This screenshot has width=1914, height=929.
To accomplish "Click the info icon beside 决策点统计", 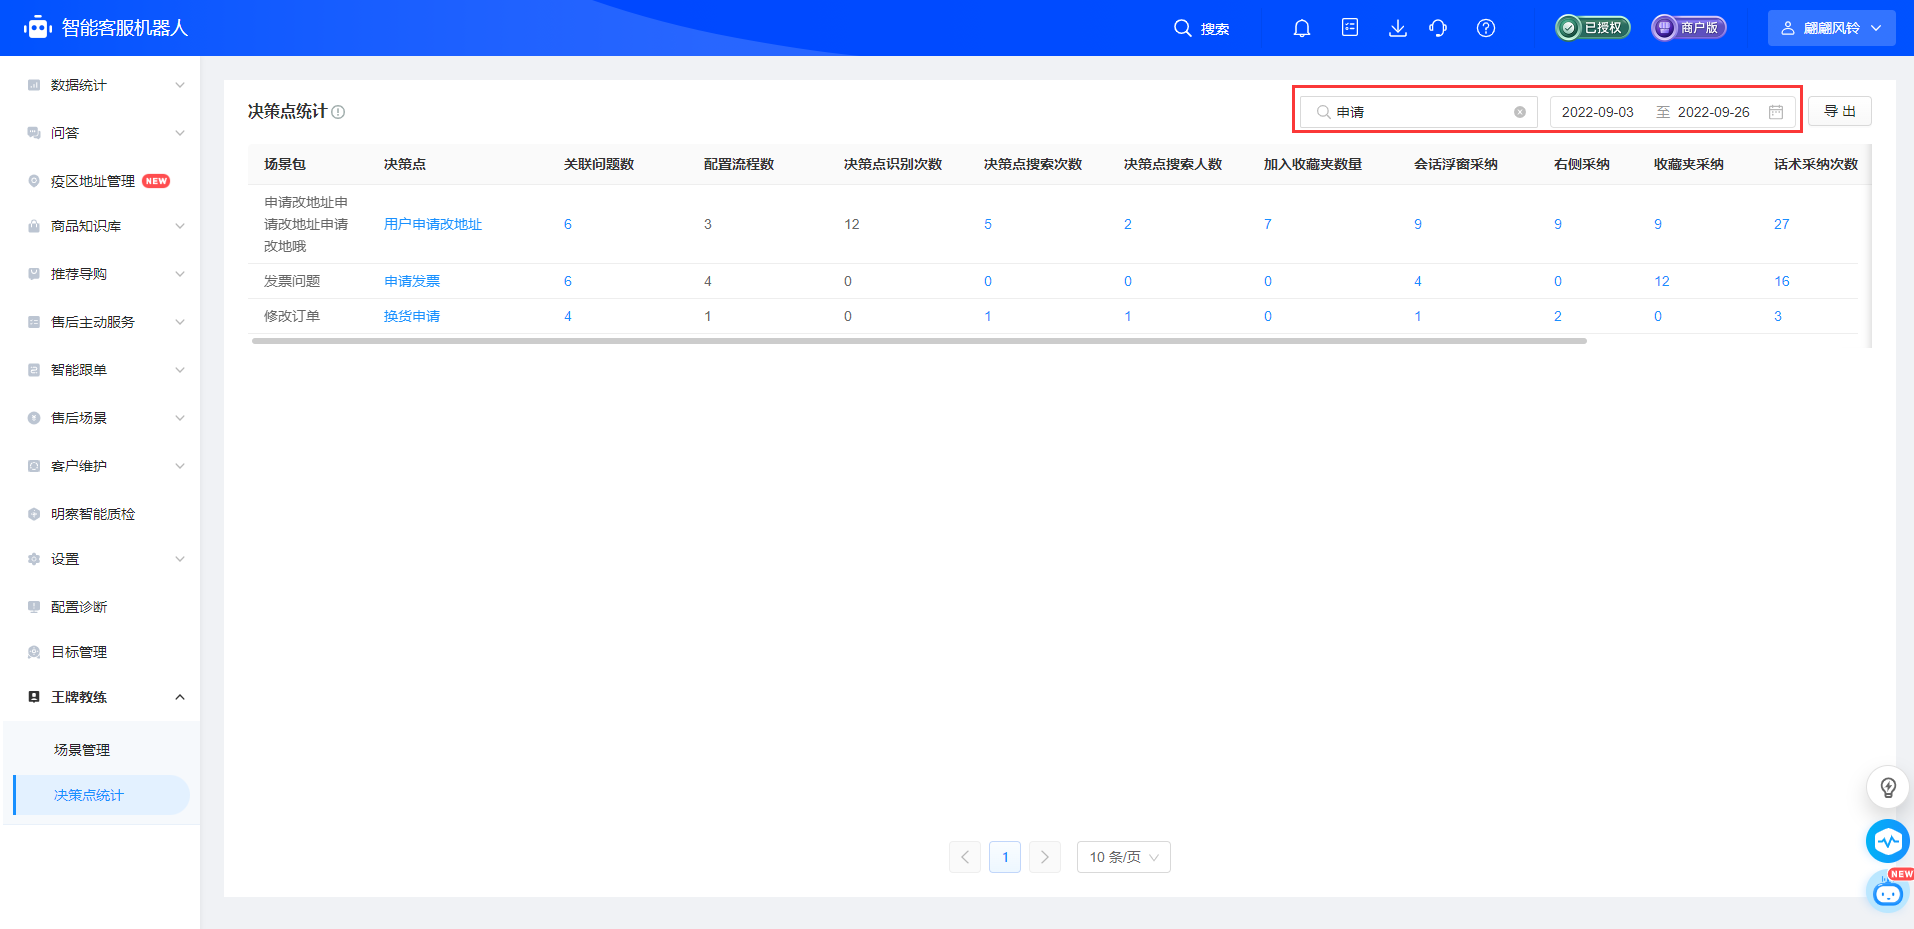I will [x=338, y=112].
